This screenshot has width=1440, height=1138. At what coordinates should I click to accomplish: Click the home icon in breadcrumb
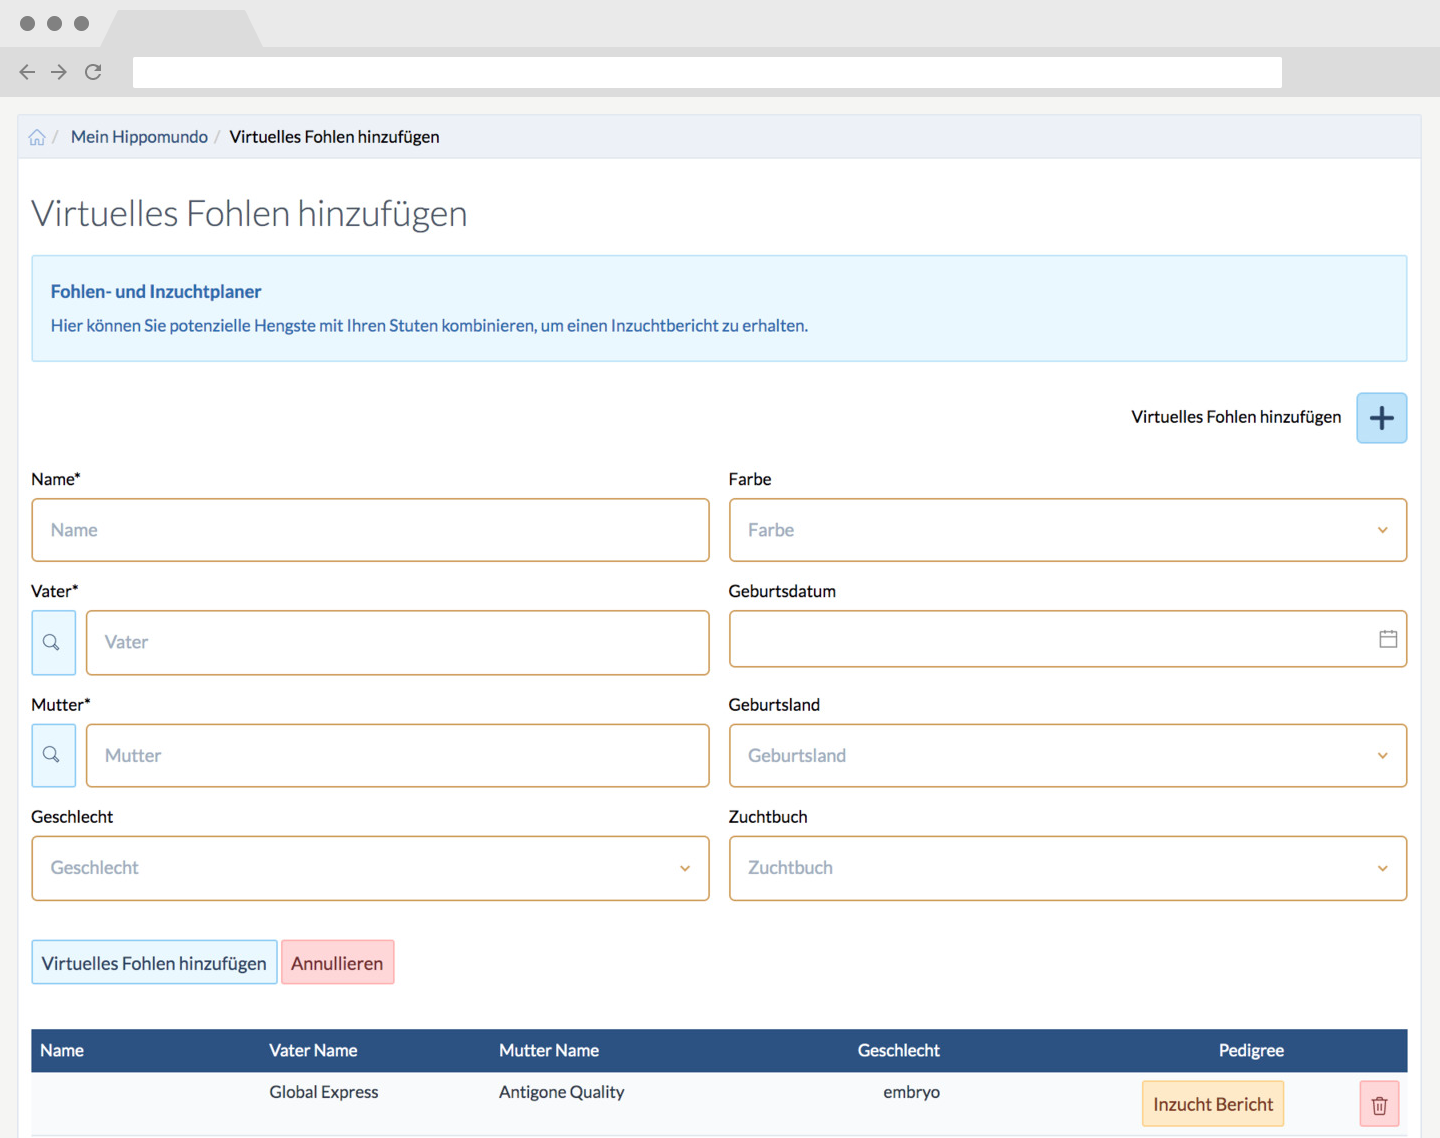[37, 137]
